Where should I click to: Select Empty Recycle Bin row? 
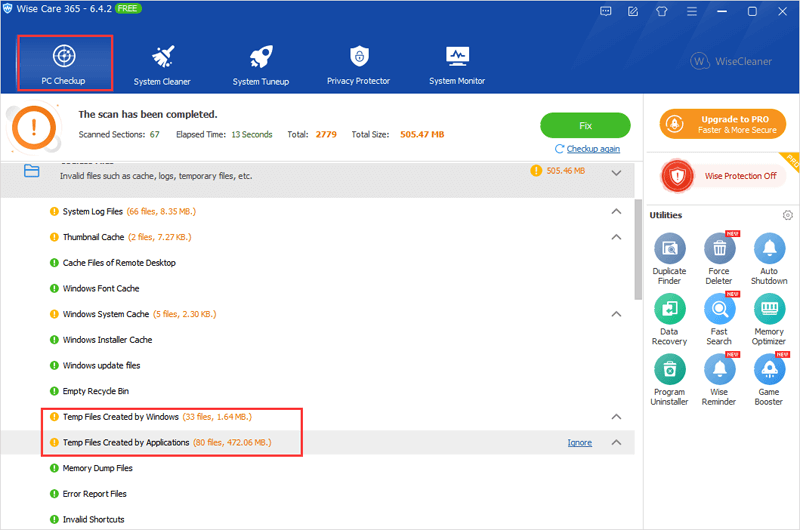pyautogui.click(x=317, y=391)
